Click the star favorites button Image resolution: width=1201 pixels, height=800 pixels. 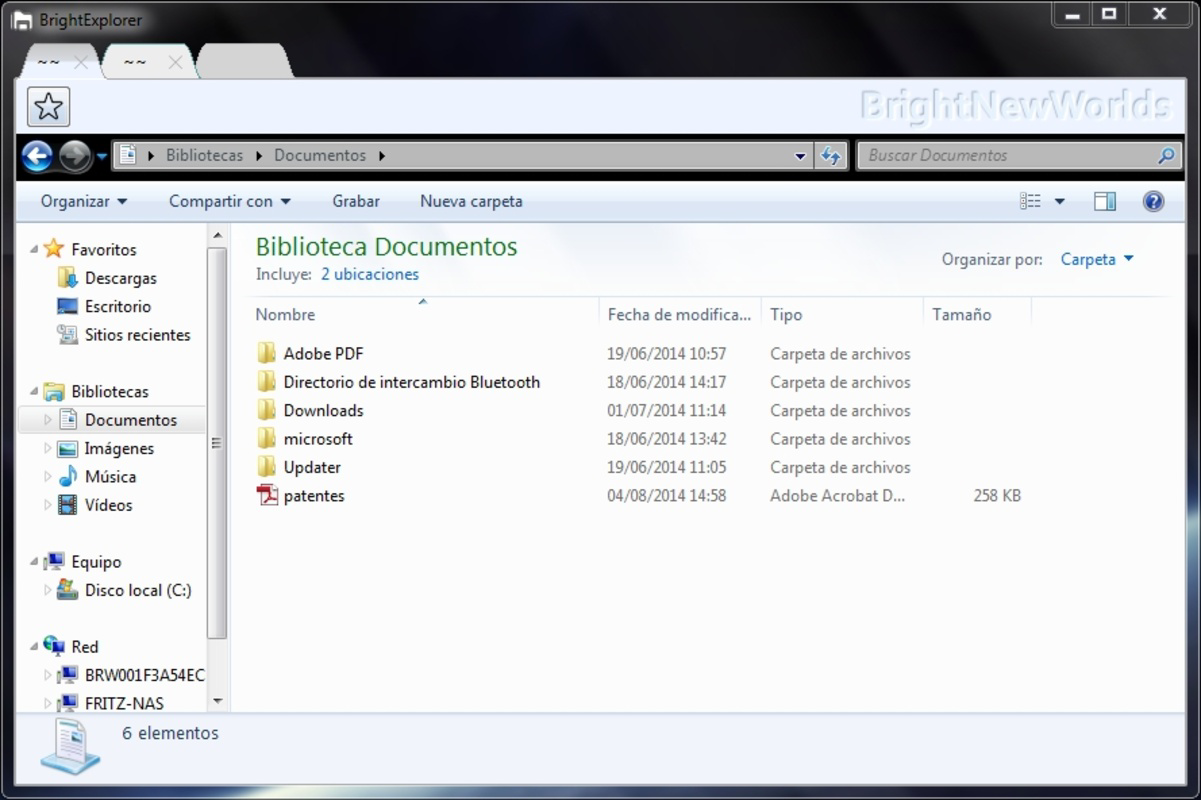pos(48,106)
